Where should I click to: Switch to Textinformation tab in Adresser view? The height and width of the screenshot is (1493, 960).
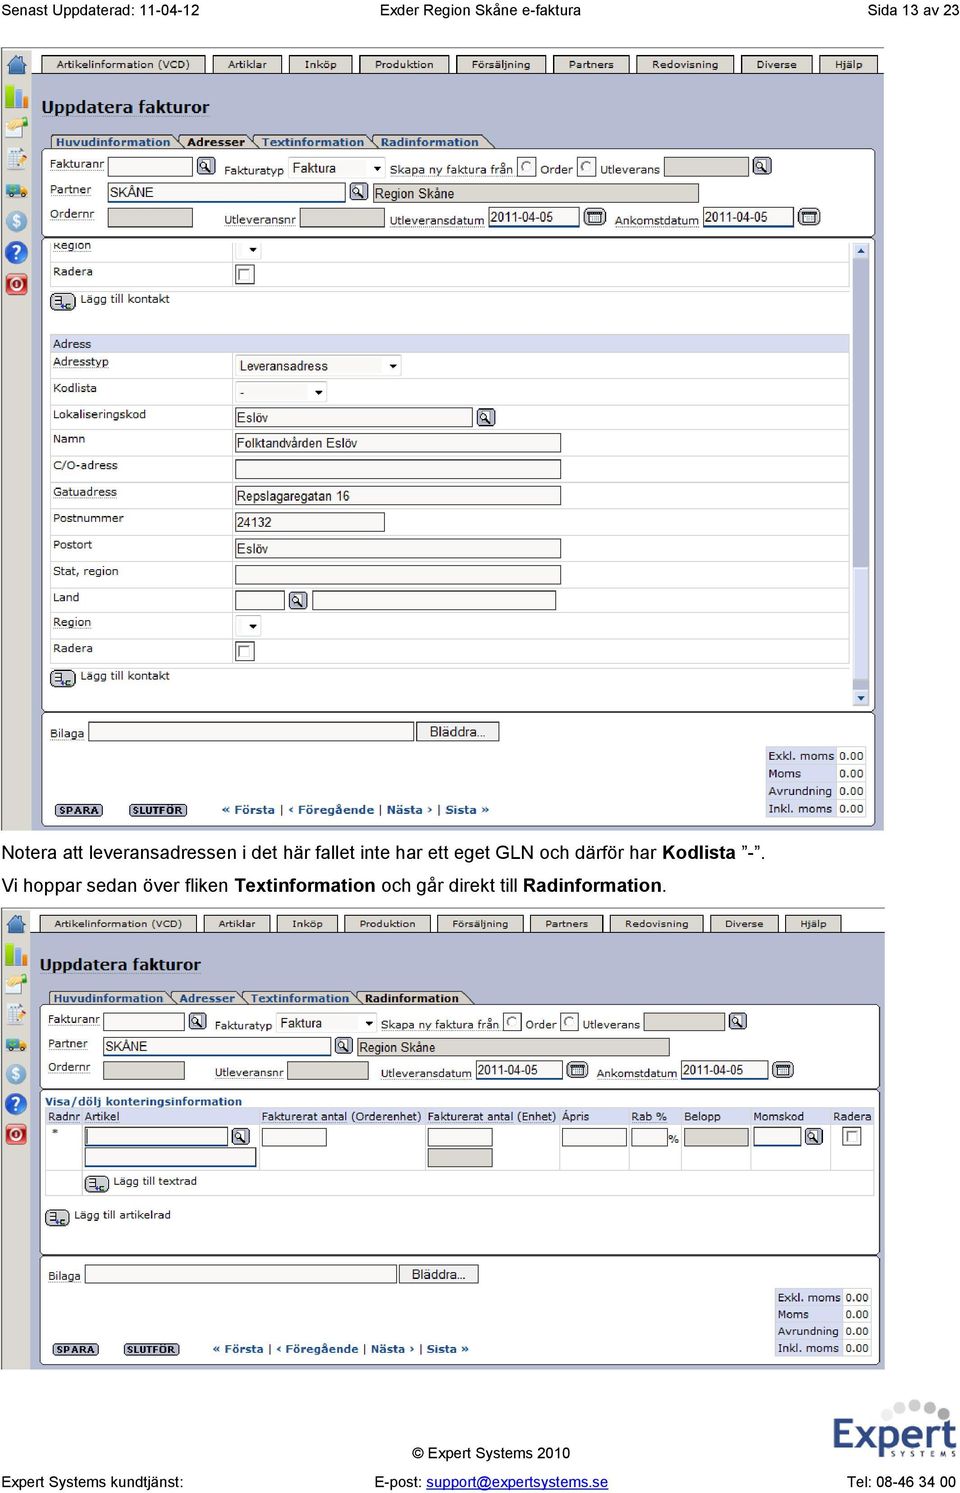(x=313, y=142)
